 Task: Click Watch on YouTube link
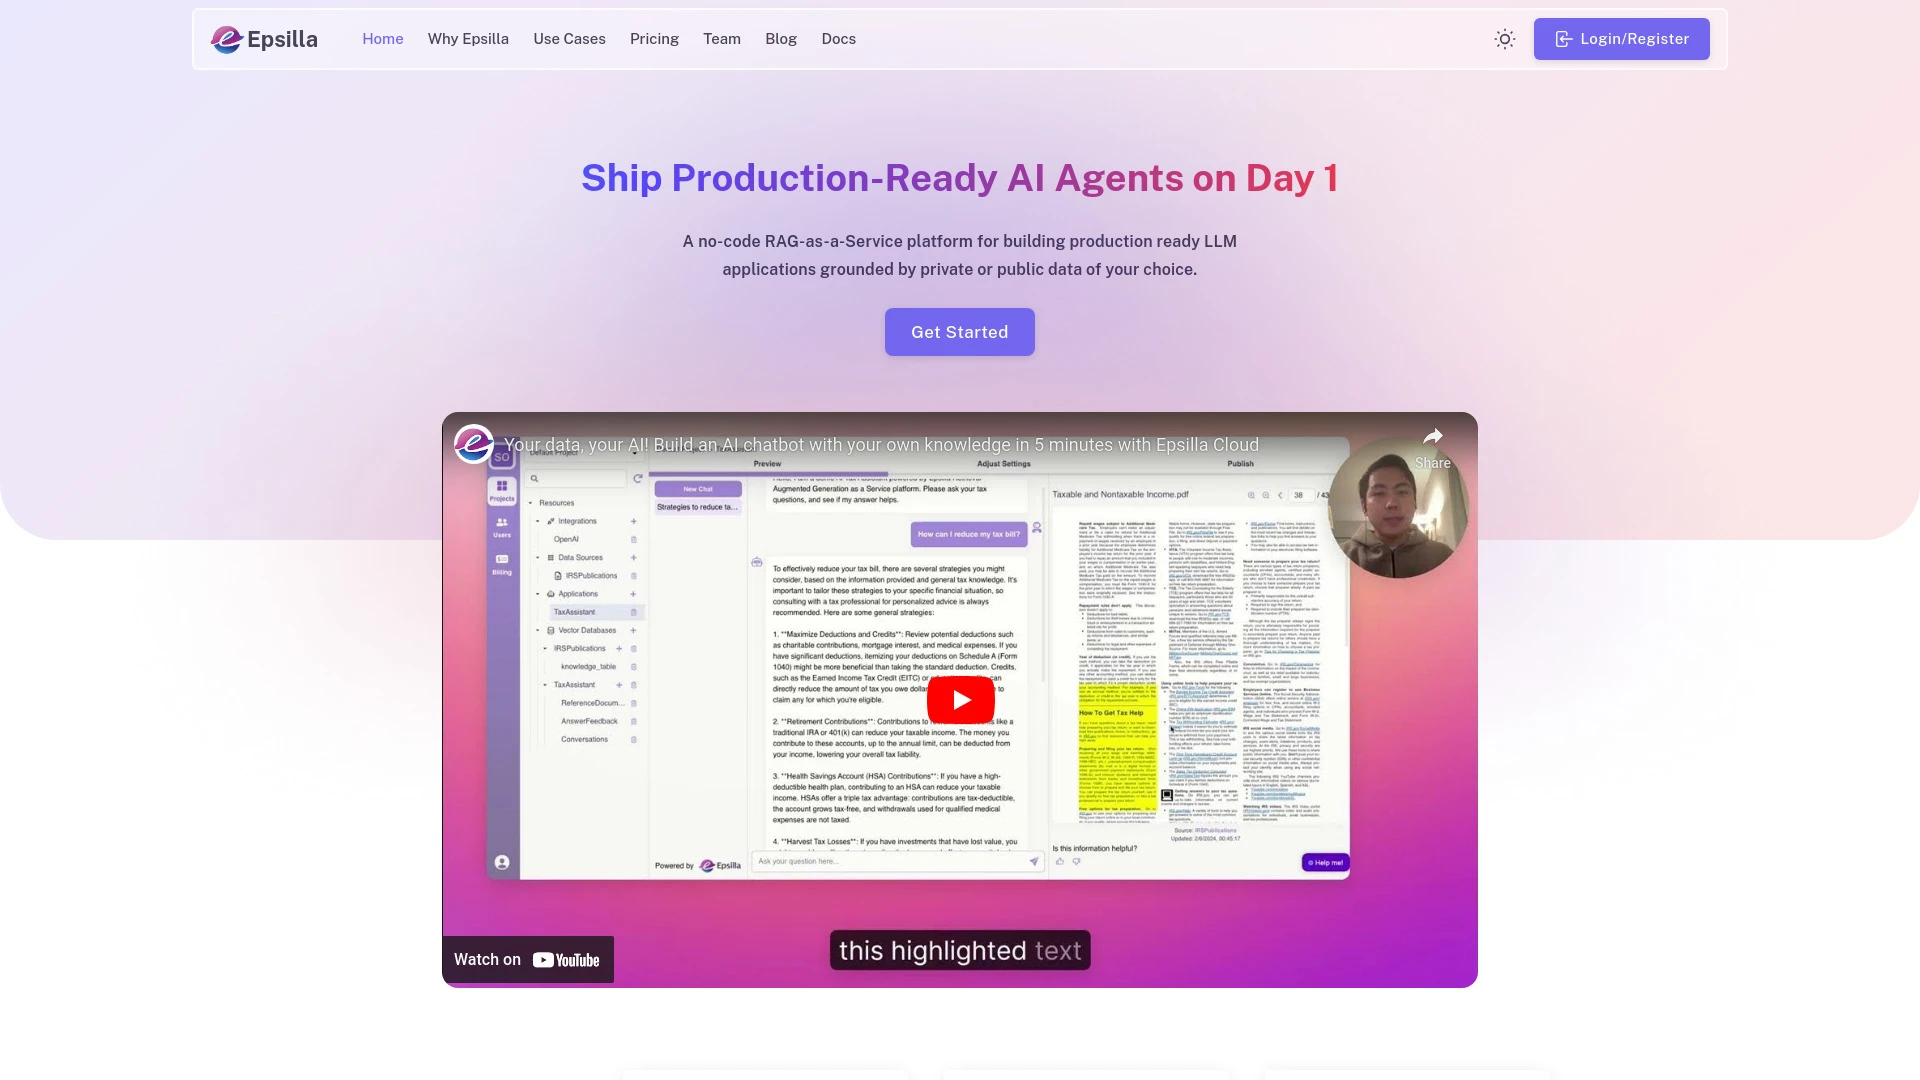[527, 959]
